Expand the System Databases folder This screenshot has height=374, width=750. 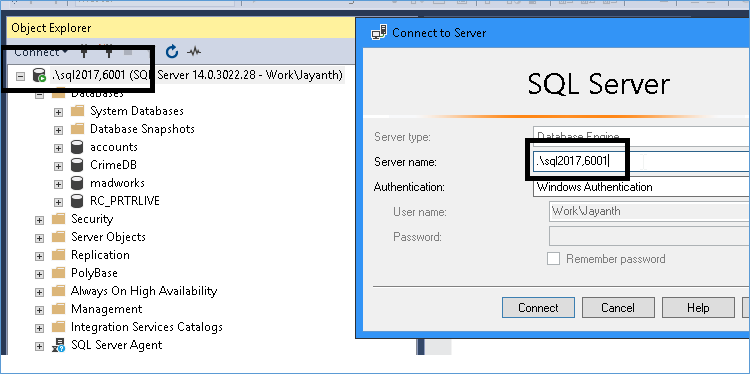58,112
